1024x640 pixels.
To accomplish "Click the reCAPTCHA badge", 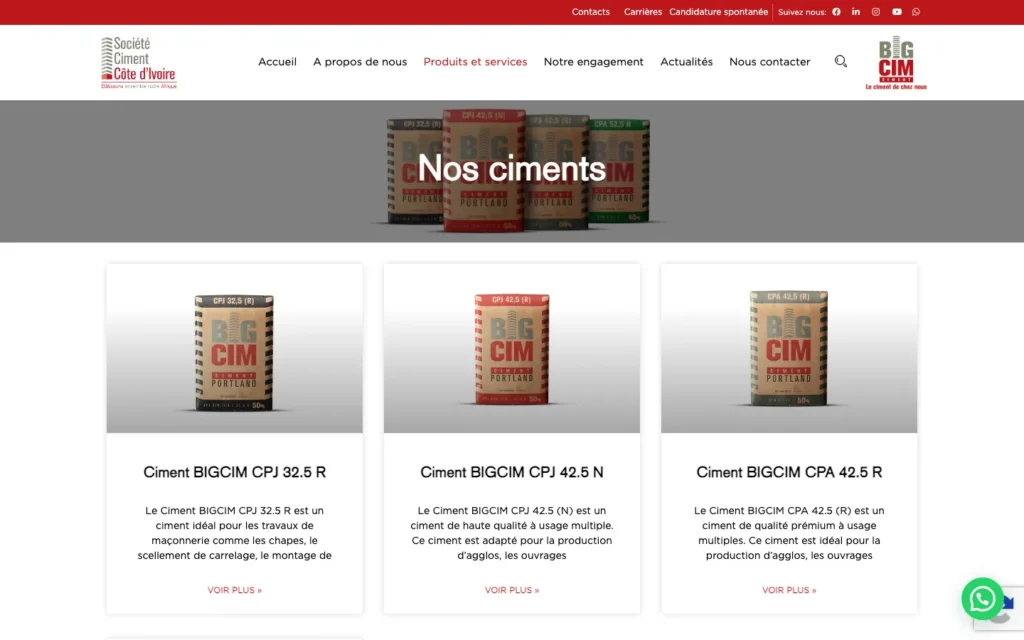I will click(1009, 609).
